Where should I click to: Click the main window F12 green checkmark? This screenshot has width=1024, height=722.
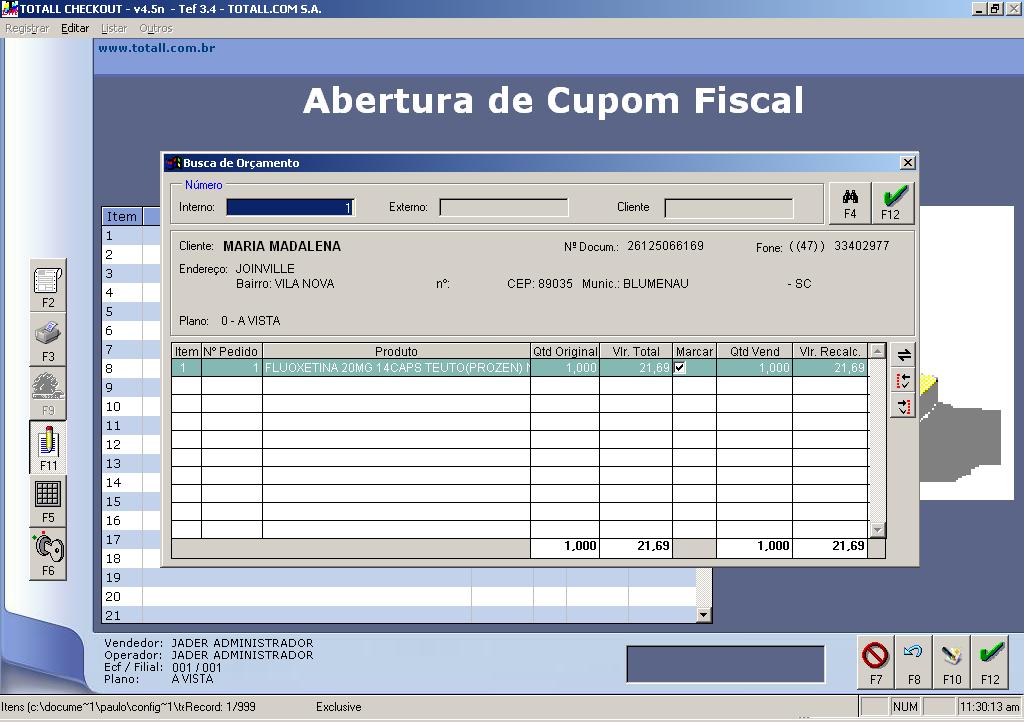(x=990, y=662)
